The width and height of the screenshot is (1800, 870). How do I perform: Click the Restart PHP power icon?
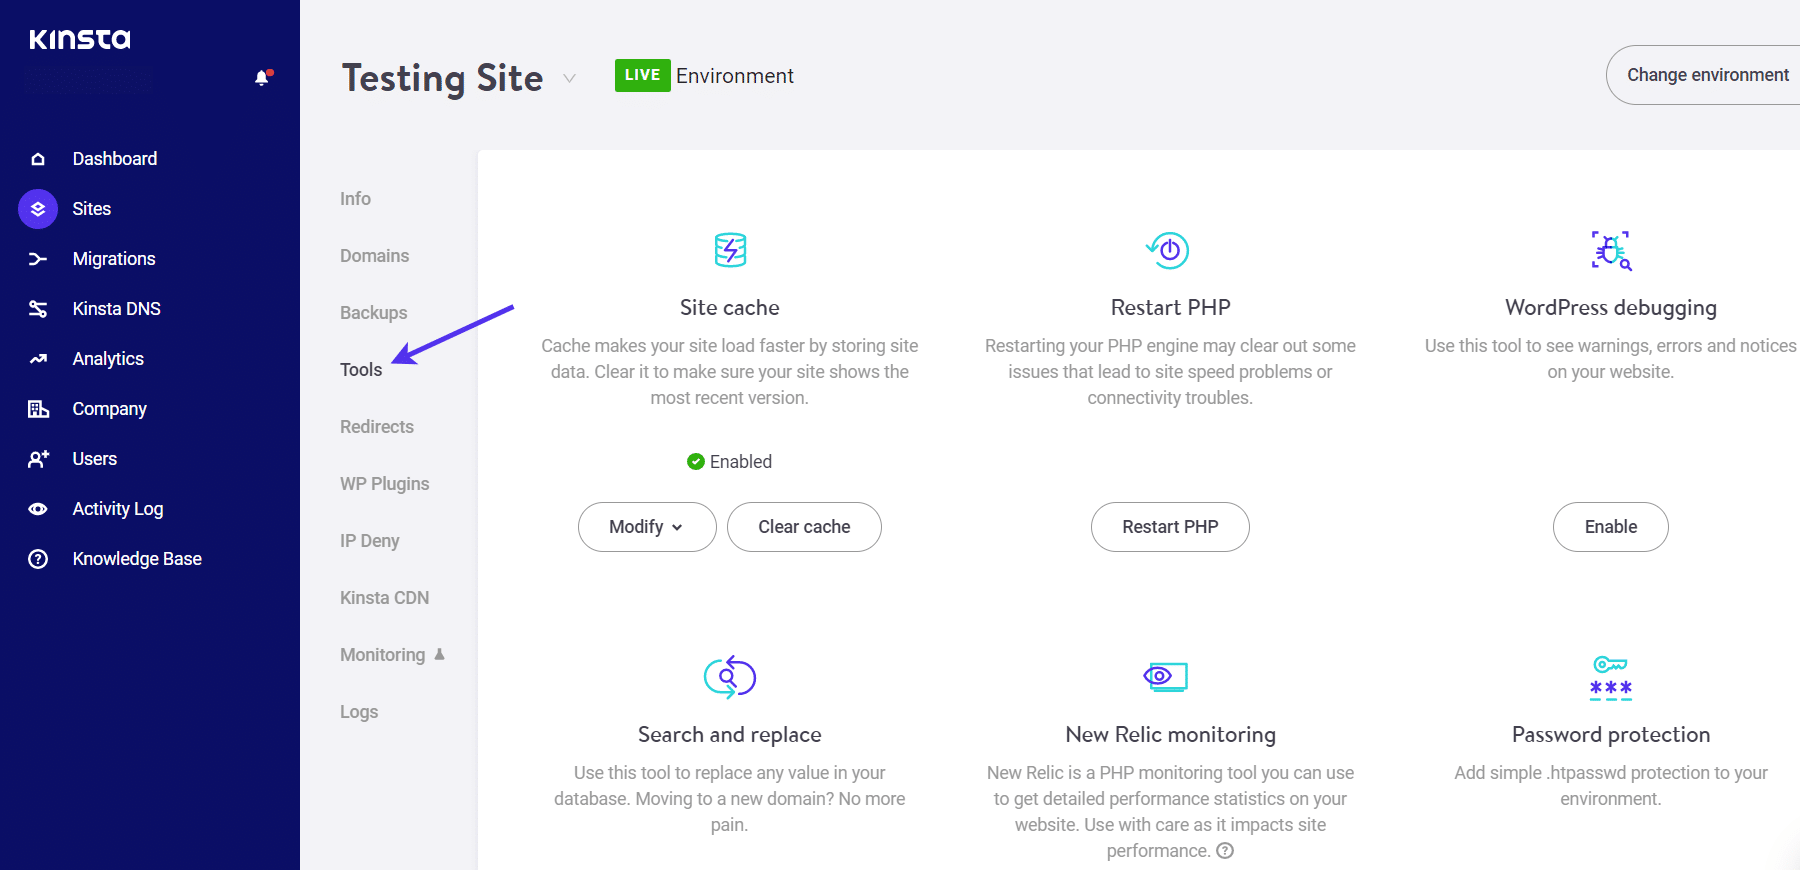tap(1168, 250)
